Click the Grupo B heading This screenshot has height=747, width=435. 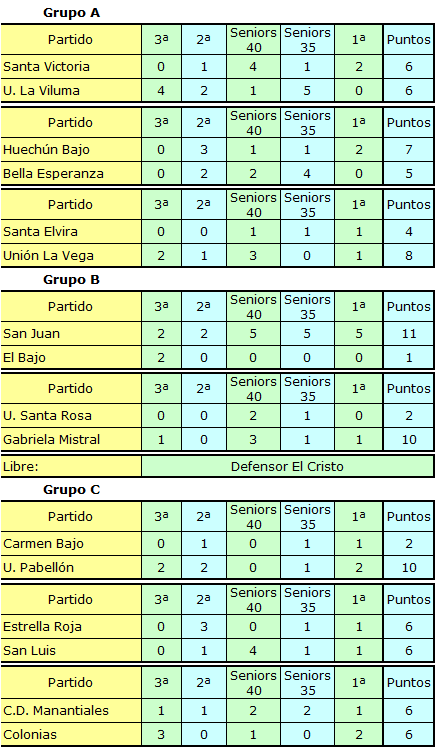point(71,280)
